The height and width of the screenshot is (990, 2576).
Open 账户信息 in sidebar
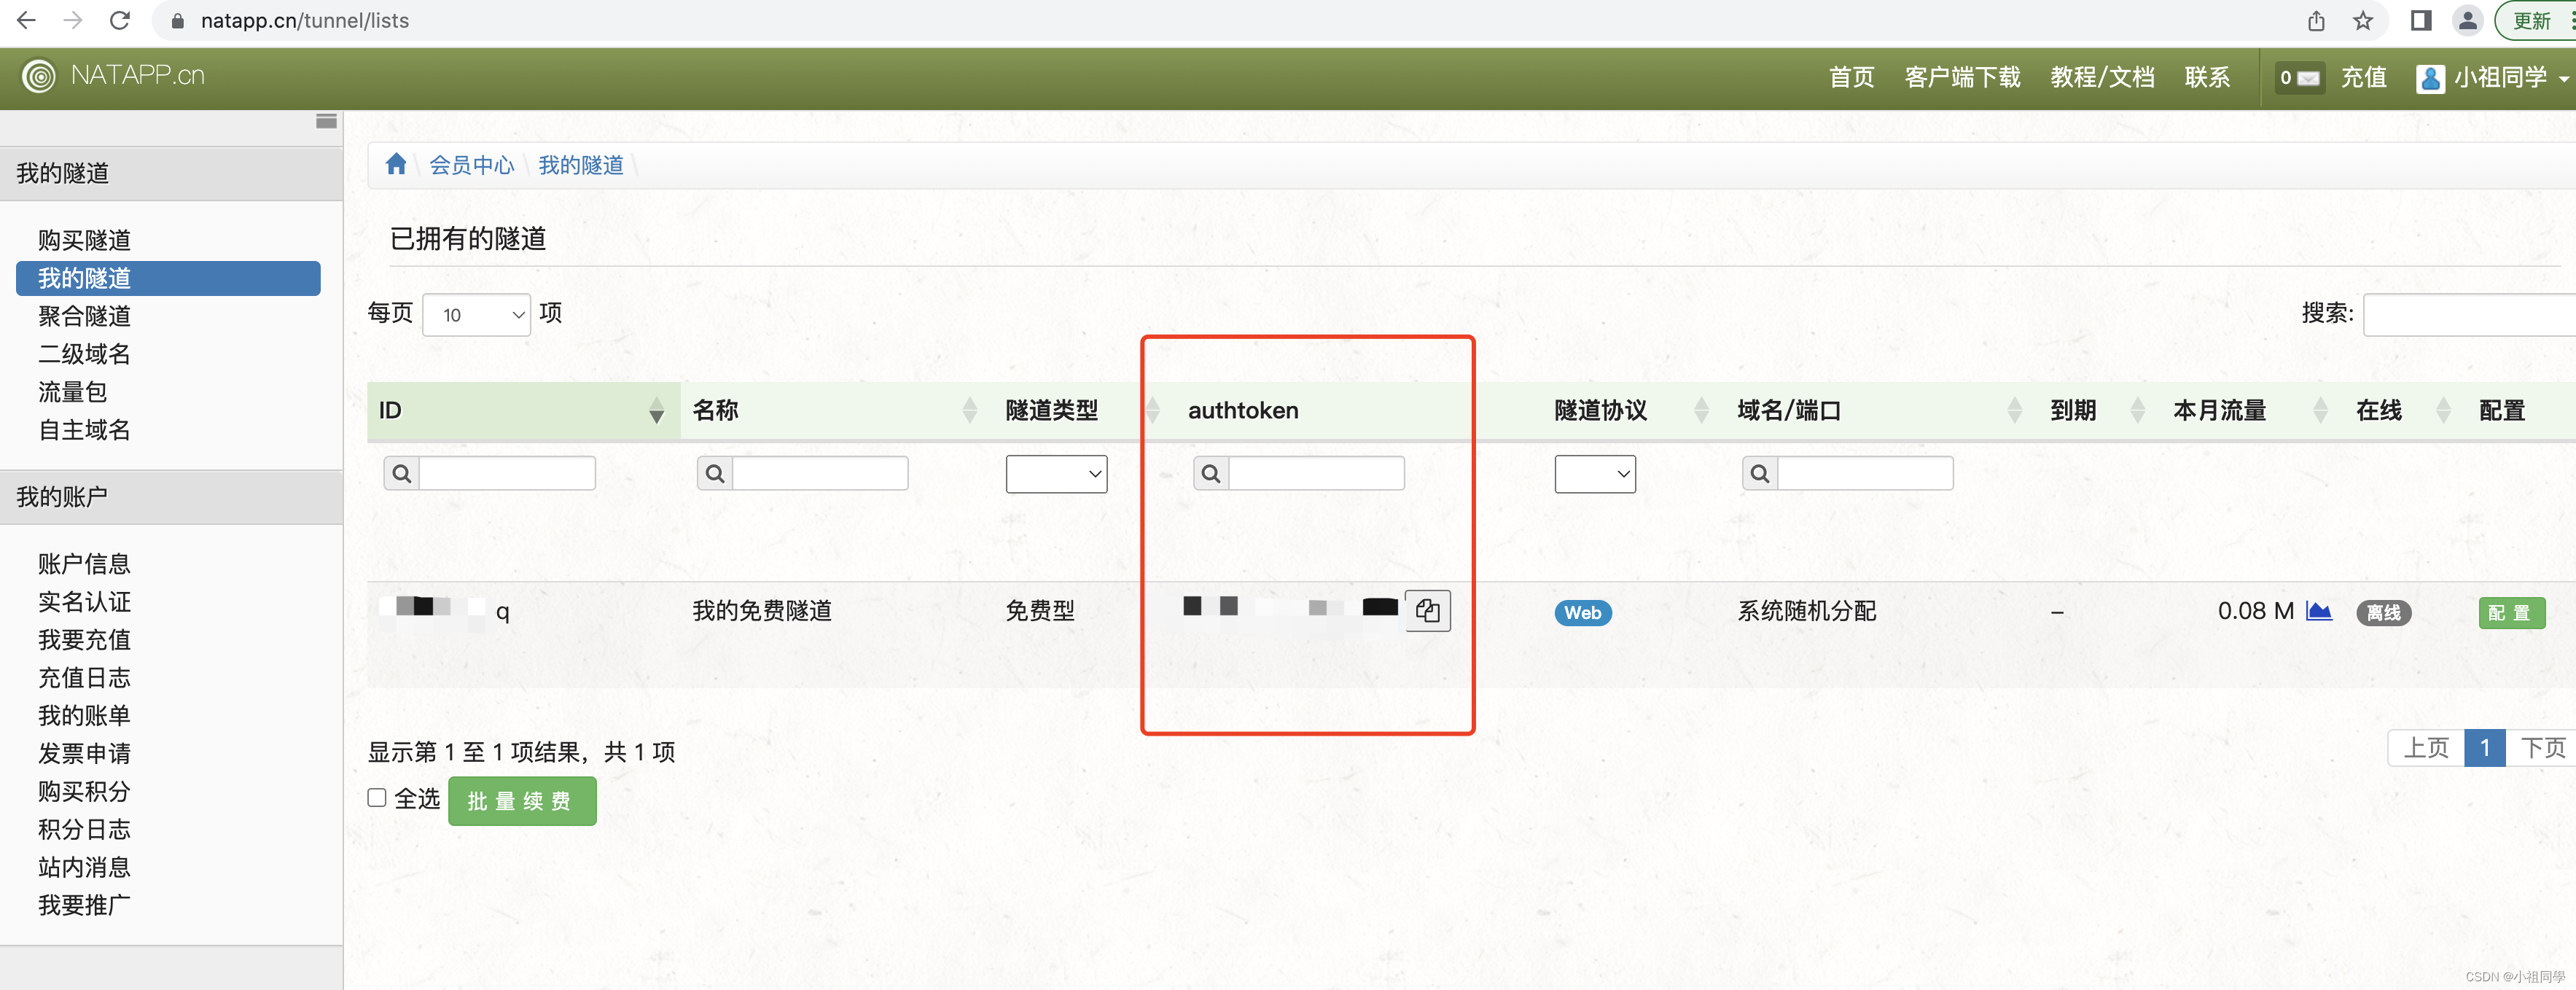pyautogui.click(x=85, y=564)
